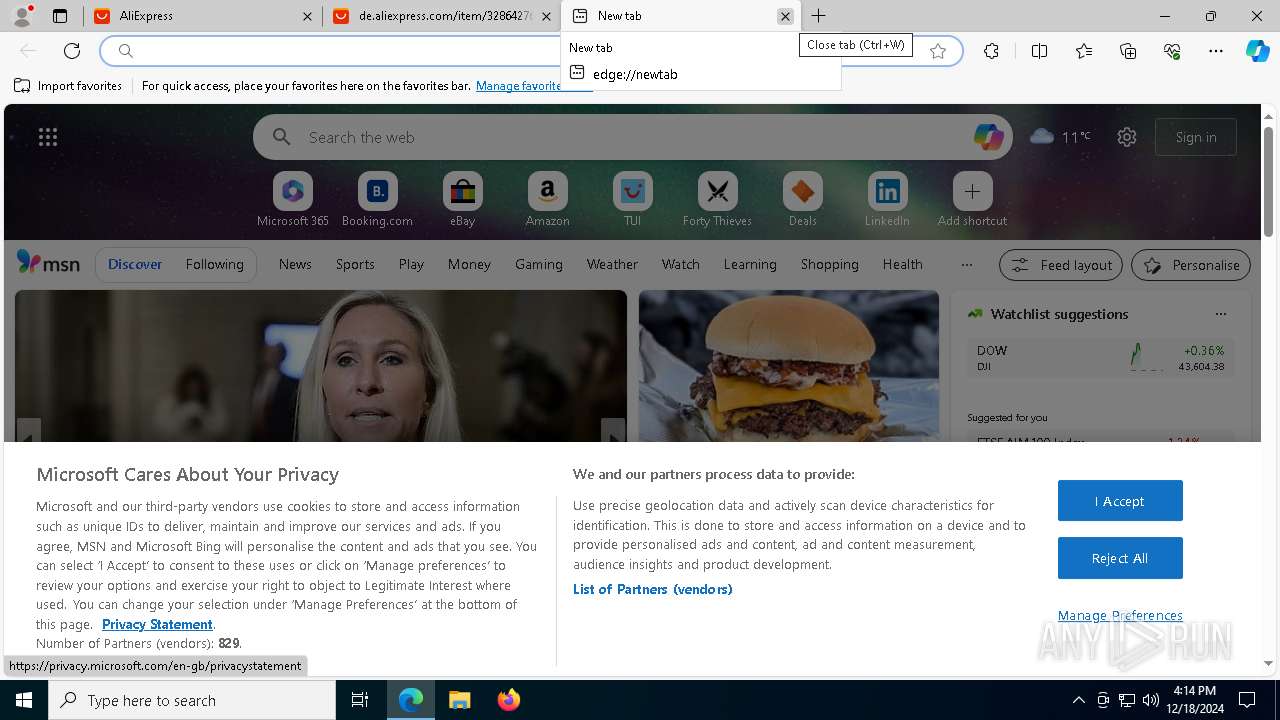The height and width of the screenshot is (720, 1280).
Task: Show the weather 11°C widget
Action: point(1060,137)
